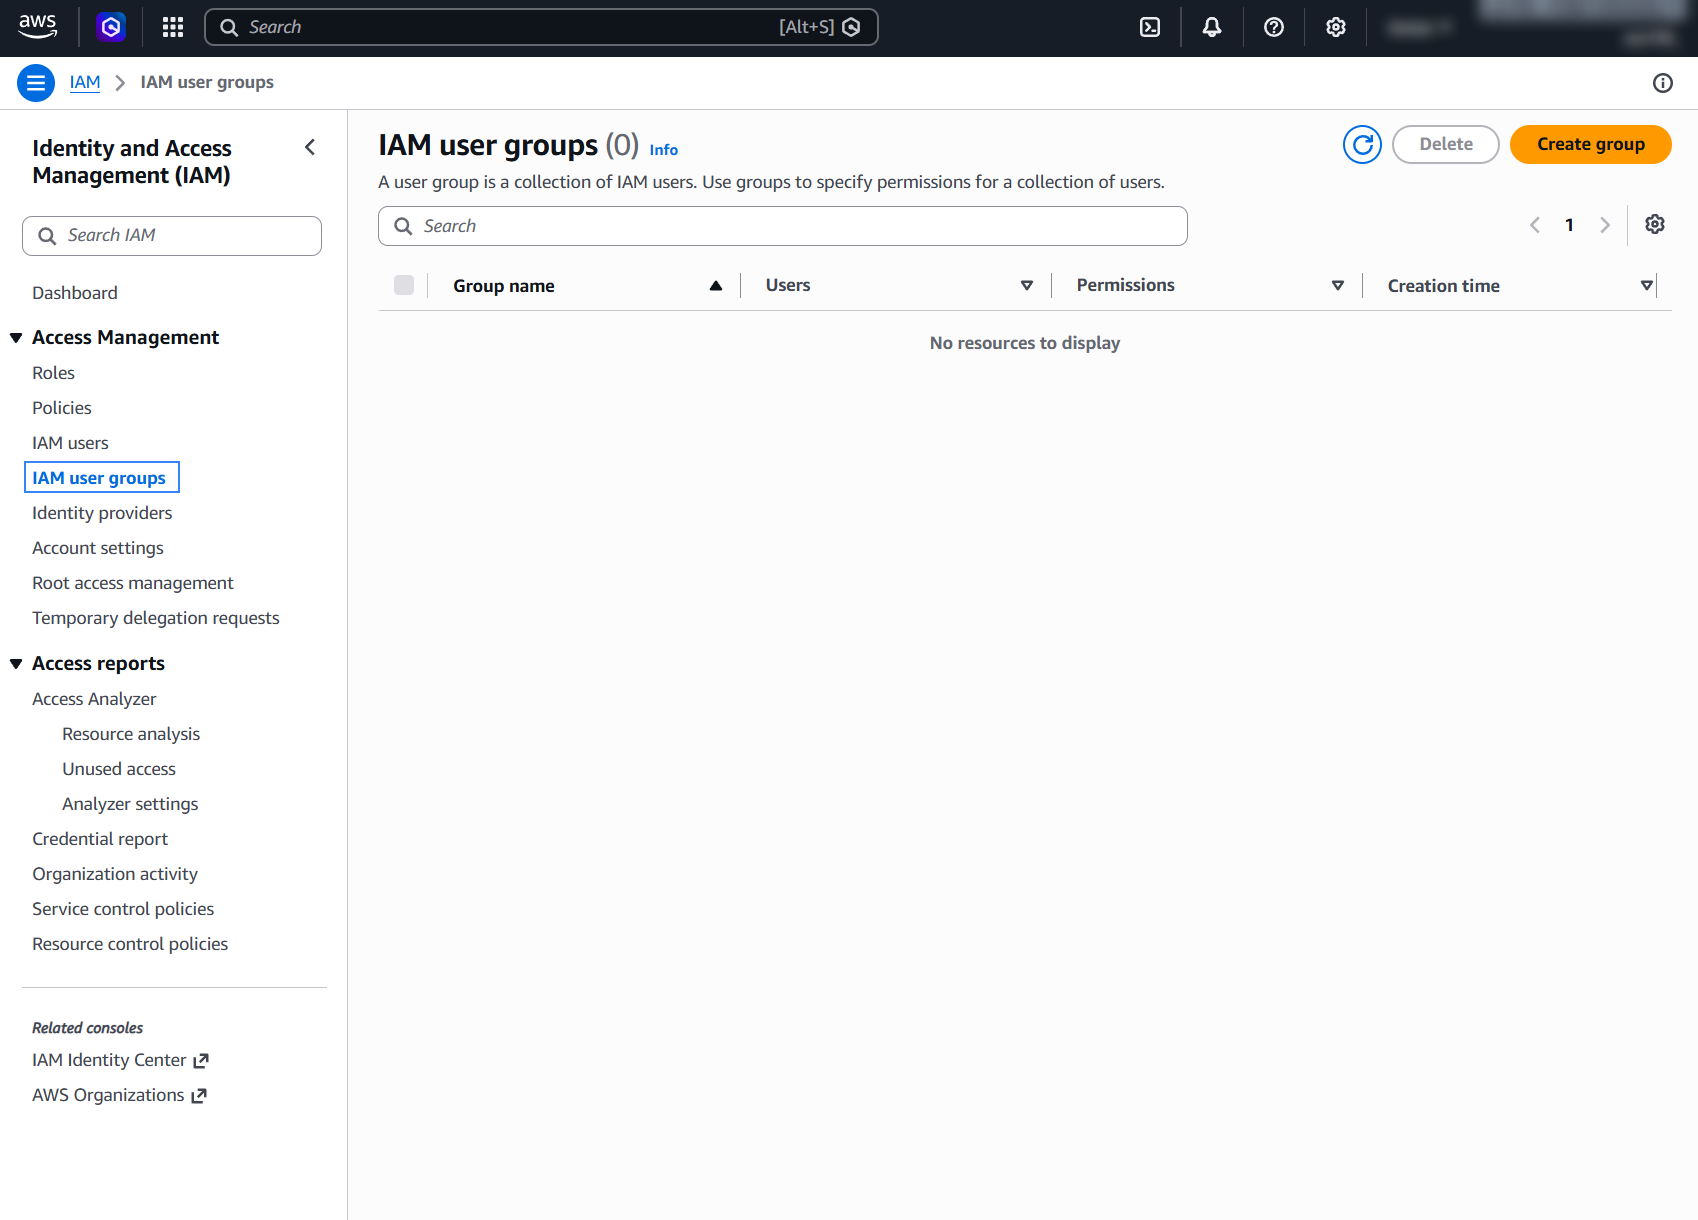
Task: Open AWS Organizations external link
Action: (119, 1095)
